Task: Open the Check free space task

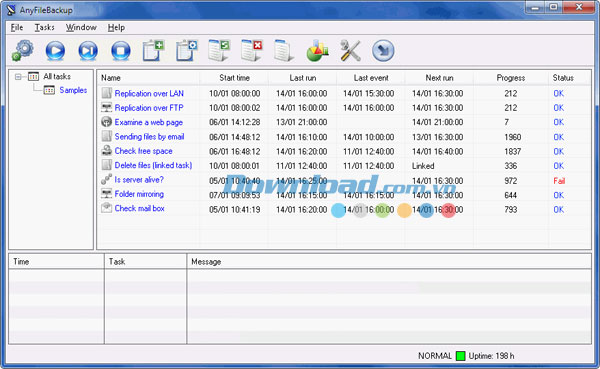Action: click(143, 151)
